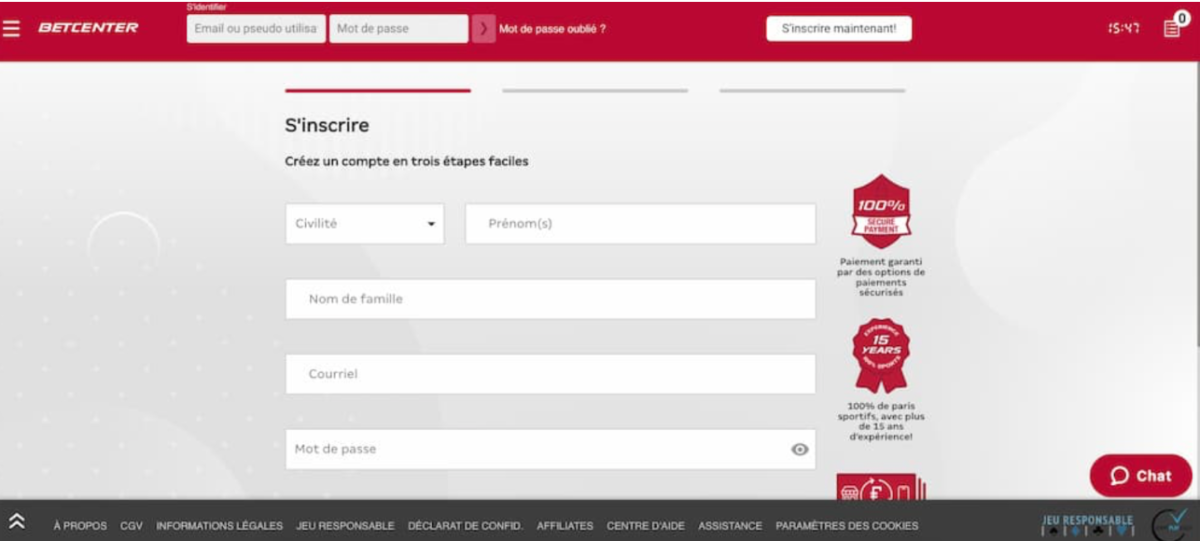Click 'Créez un compte en trois étapes faciles'
Image resolution: width=1200 pixels, height=541 pixels.
(407, 162)
